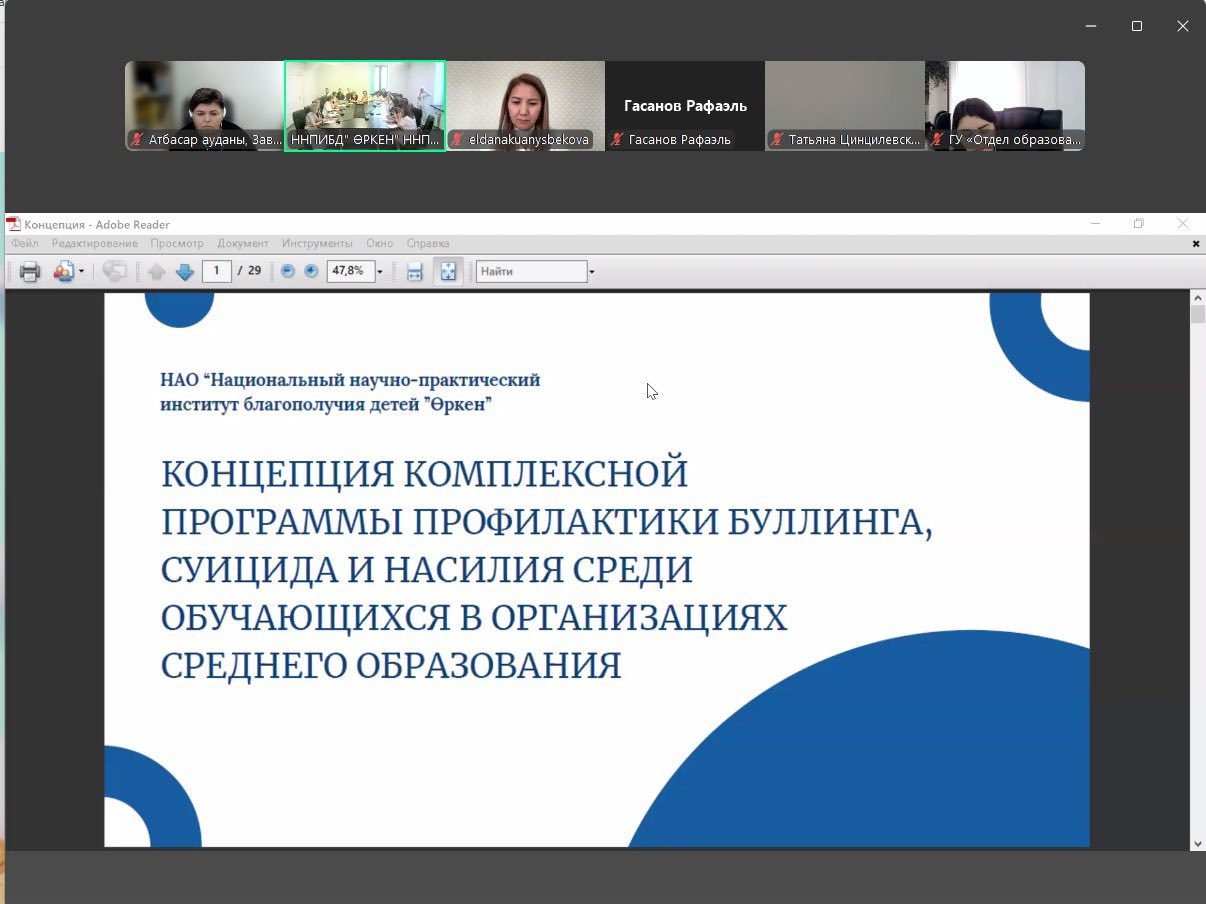Click the line 'СУИЦИДА И НАСИЛИЯ СРЕДИ'

(x=427, y=570)
